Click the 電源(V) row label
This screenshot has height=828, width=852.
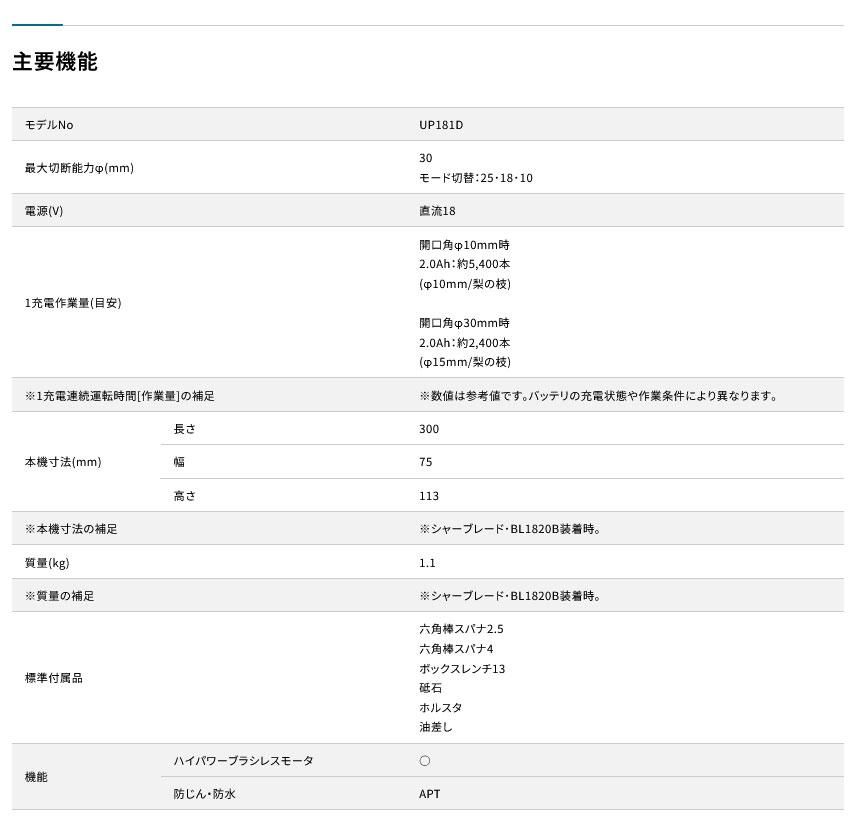[44, 211]
